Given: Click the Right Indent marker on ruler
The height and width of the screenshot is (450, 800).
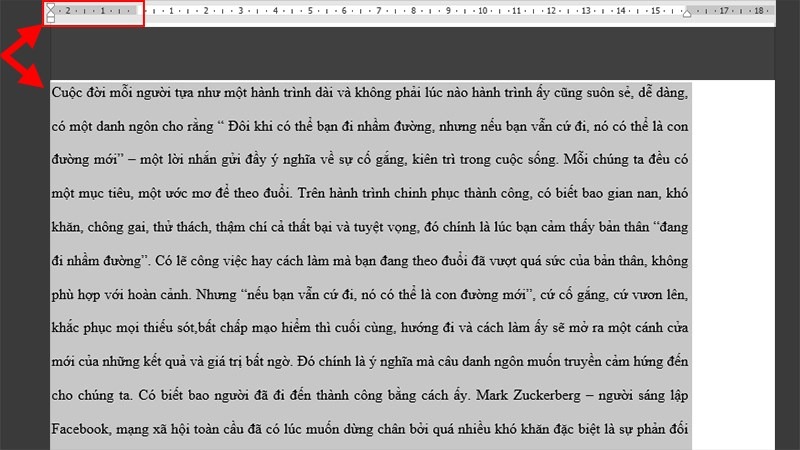Looking at the screenshot, I should pyautogui.click(x=687, y=13).
